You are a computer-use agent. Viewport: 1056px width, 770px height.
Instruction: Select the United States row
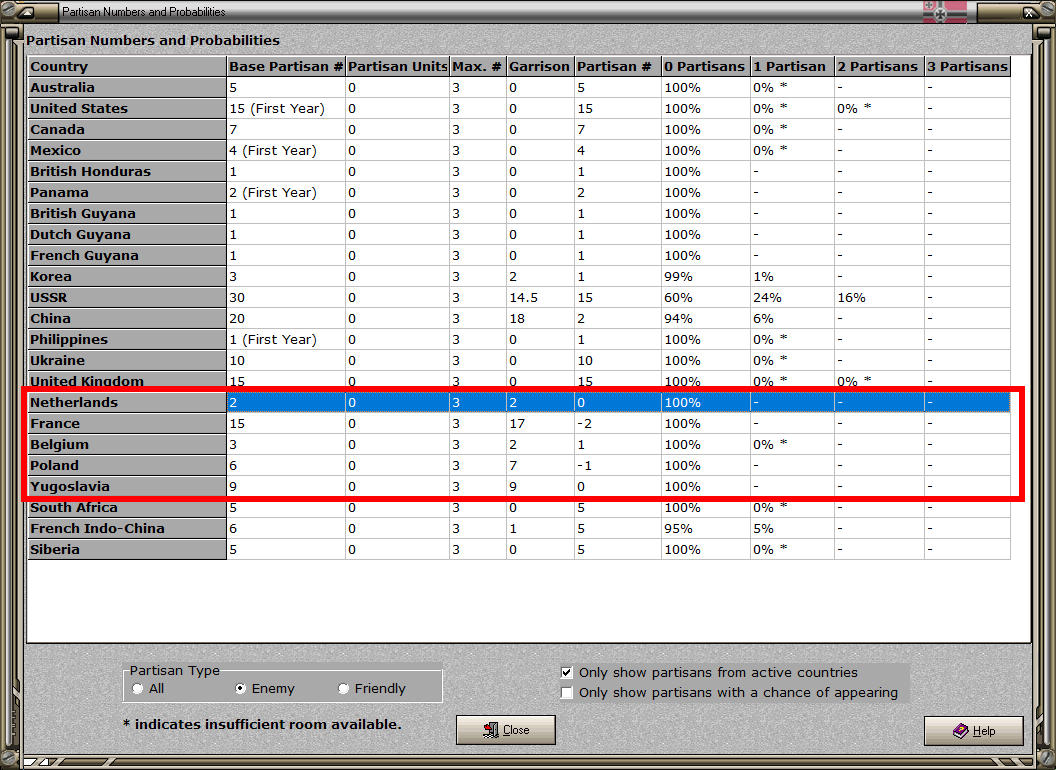519,108
